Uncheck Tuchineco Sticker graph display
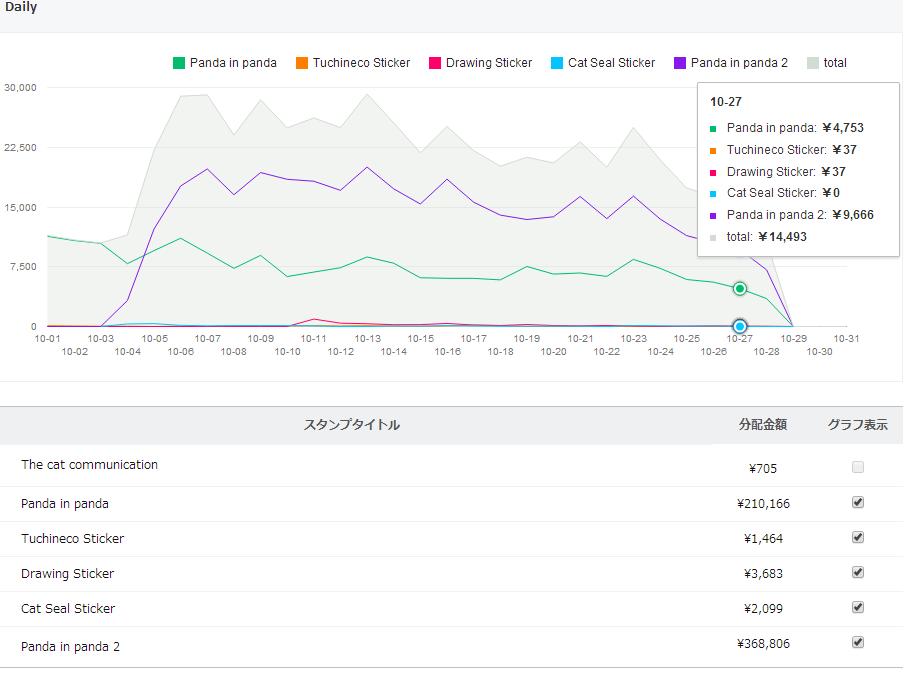The image size is (911, 675). coord(858,537)
